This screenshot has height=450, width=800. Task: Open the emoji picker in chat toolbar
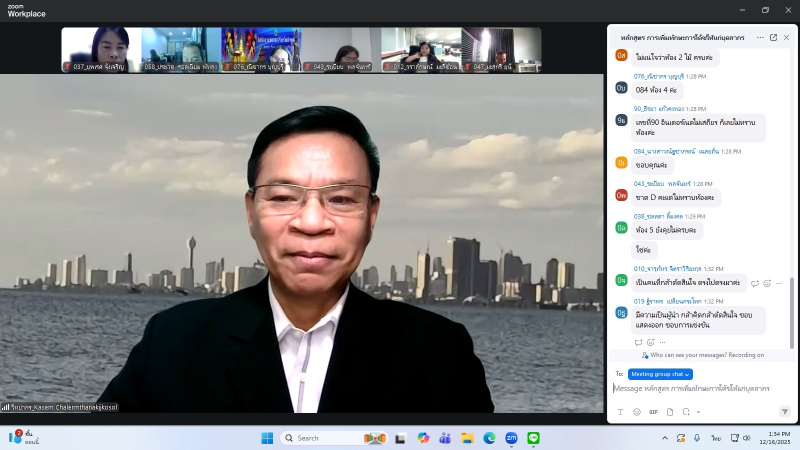pyautogui.click(x=636, y=411)
